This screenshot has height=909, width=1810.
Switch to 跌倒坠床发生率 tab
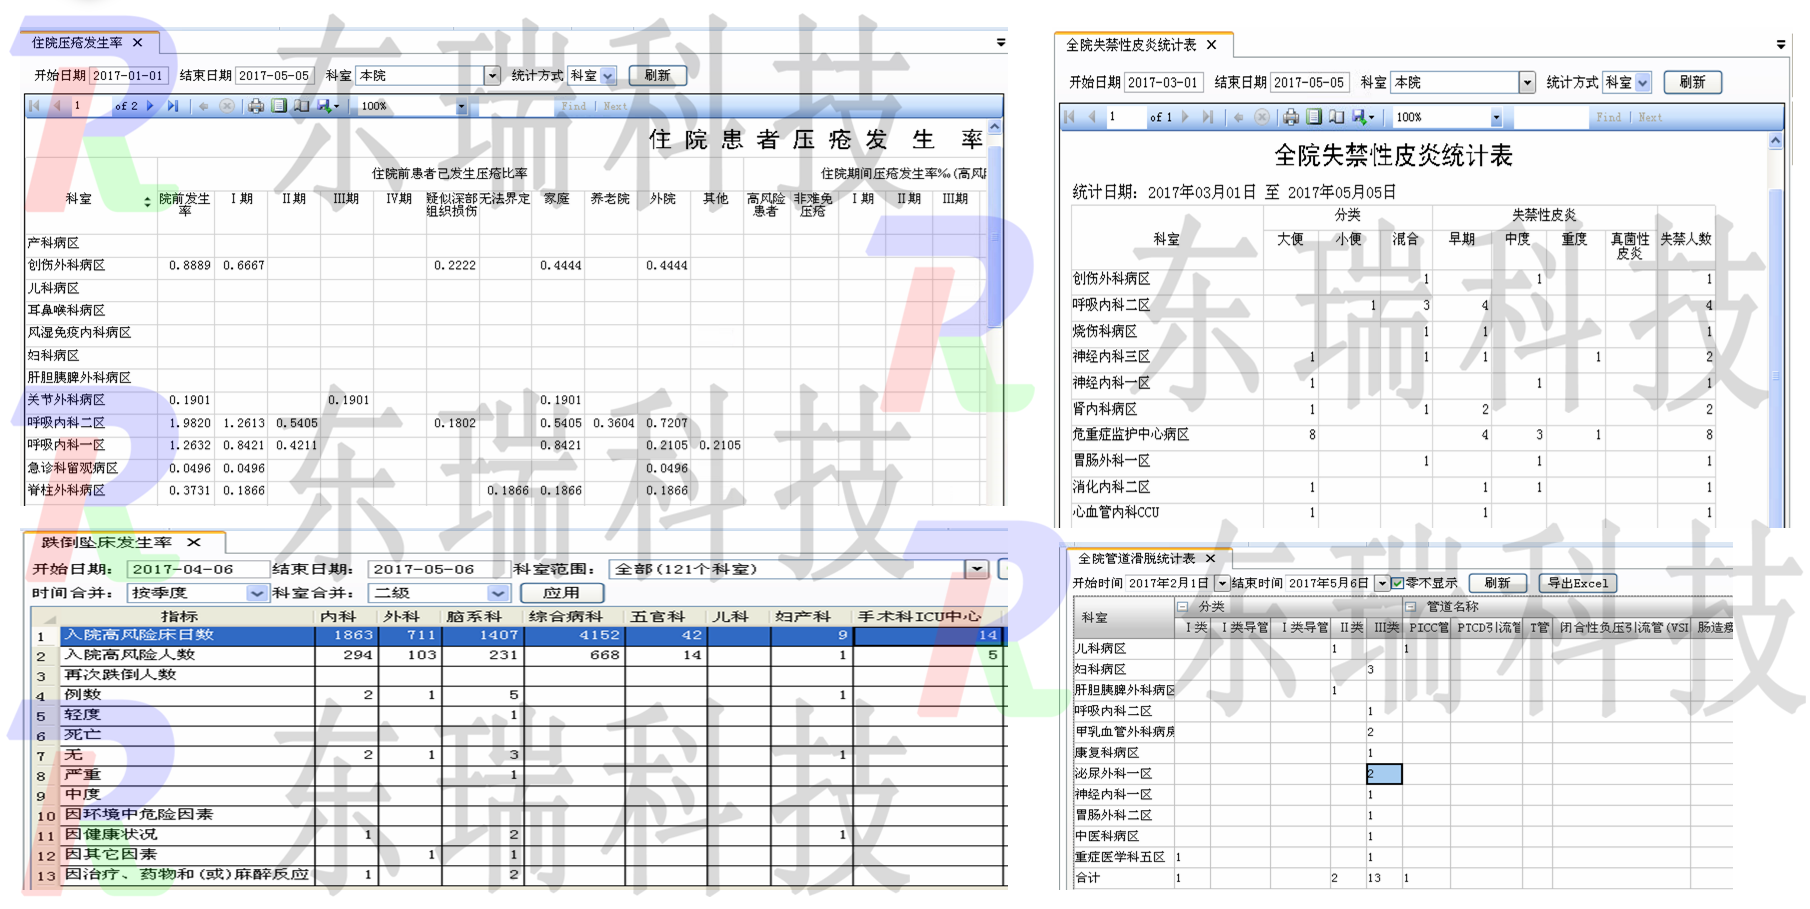click(x=106, y=542)
